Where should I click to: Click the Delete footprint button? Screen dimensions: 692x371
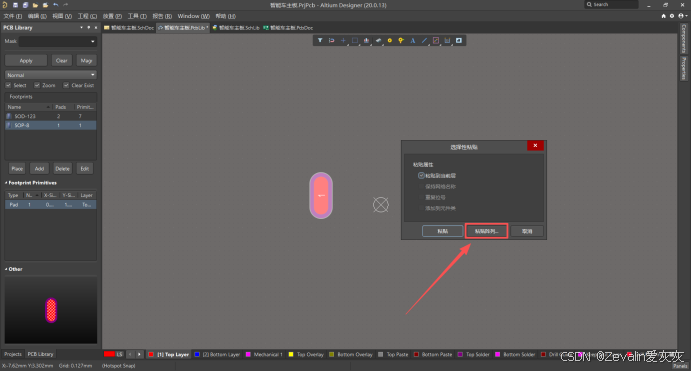62,169
